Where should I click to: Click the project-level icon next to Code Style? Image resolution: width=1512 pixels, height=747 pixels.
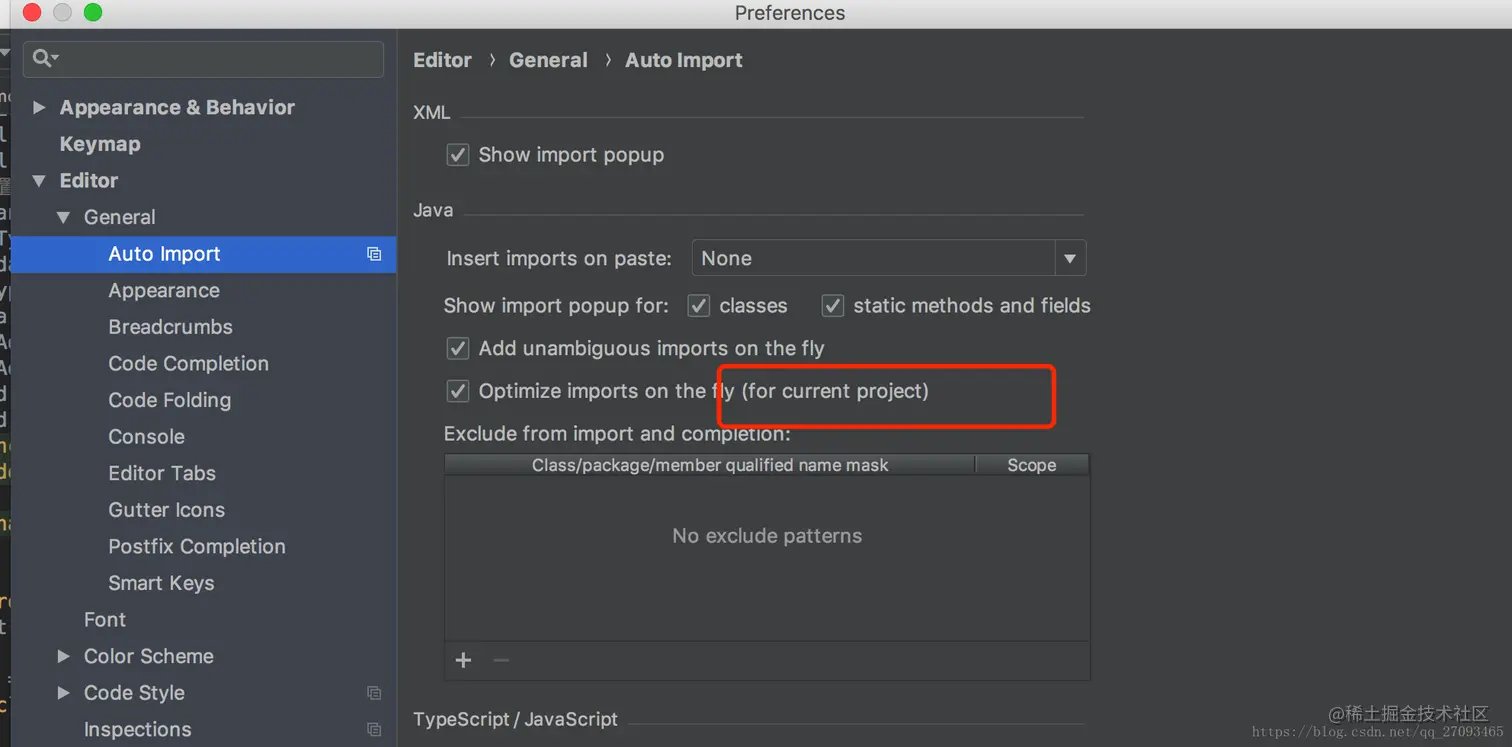[x=374, y=693]
